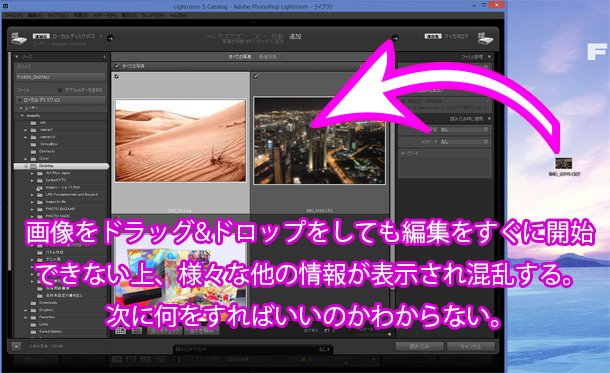Click inside the キーワード text field

(x=445, y=168)
